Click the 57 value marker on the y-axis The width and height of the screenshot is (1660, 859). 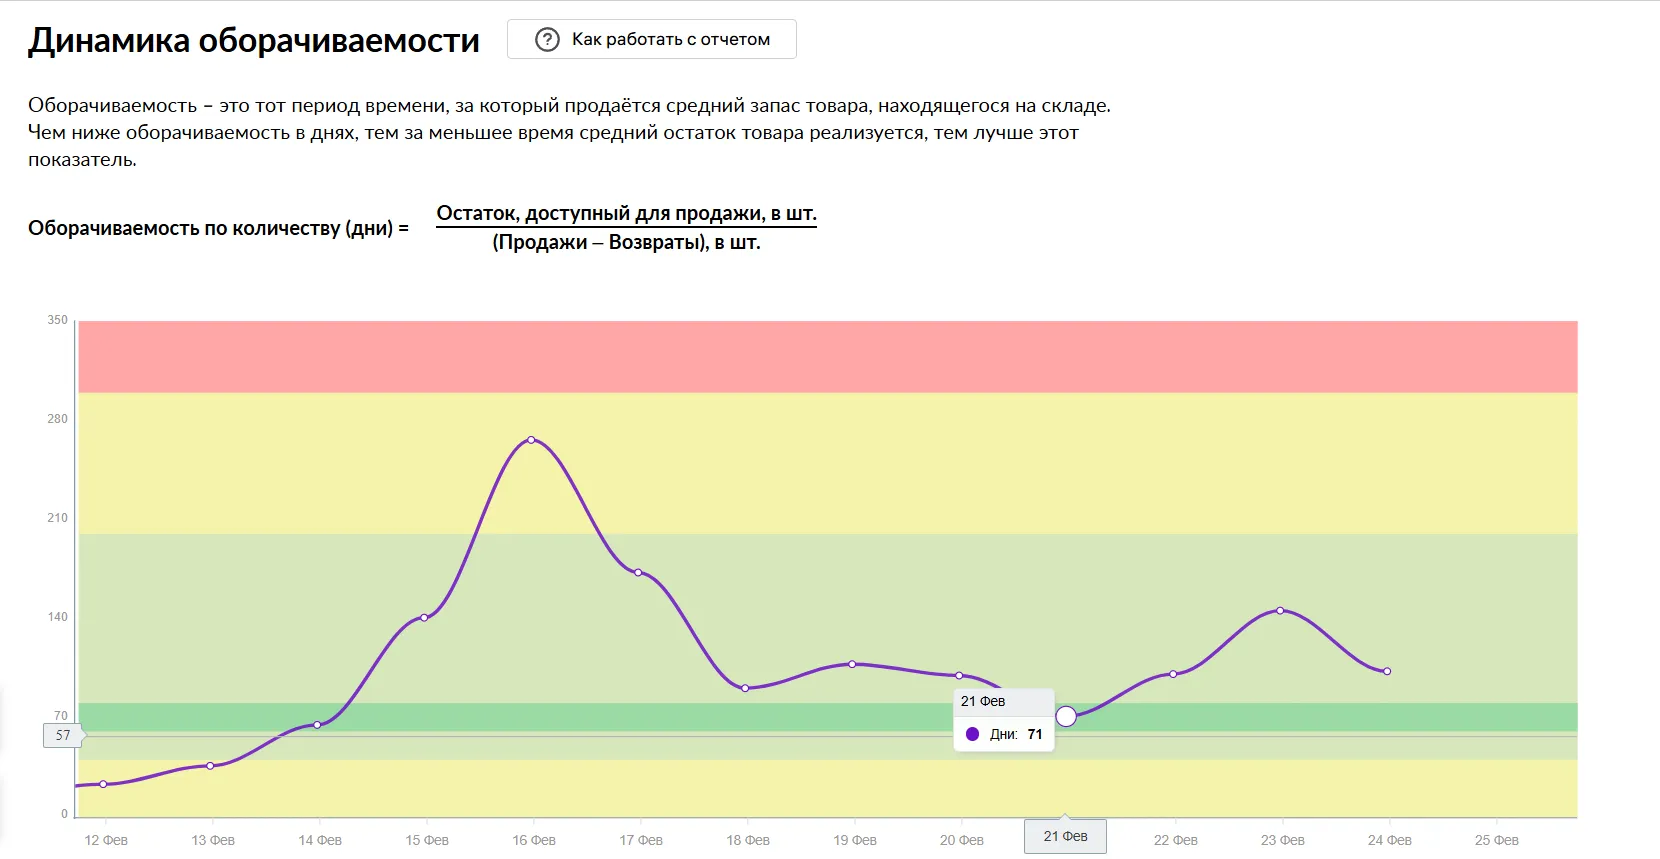pyautogui.click(x=63, y=736)
